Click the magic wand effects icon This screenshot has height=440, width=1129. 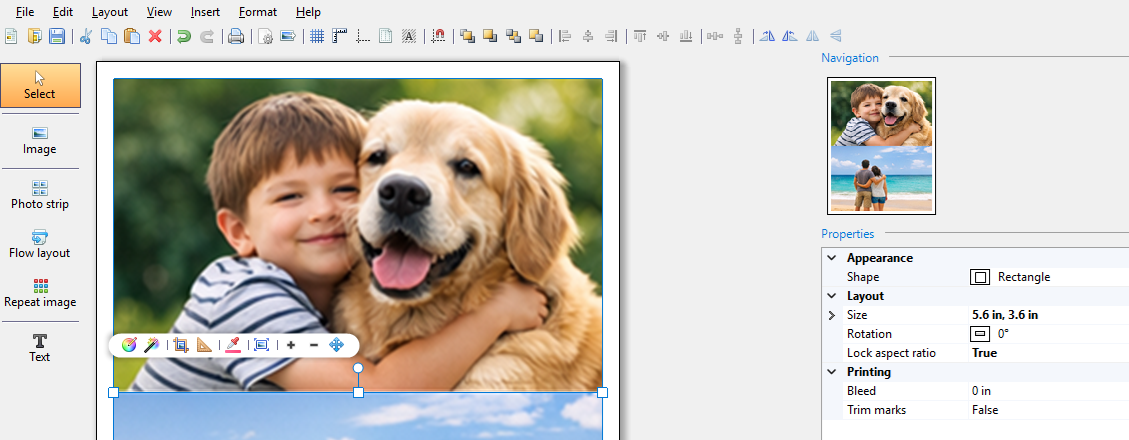[x=151, y=345]
